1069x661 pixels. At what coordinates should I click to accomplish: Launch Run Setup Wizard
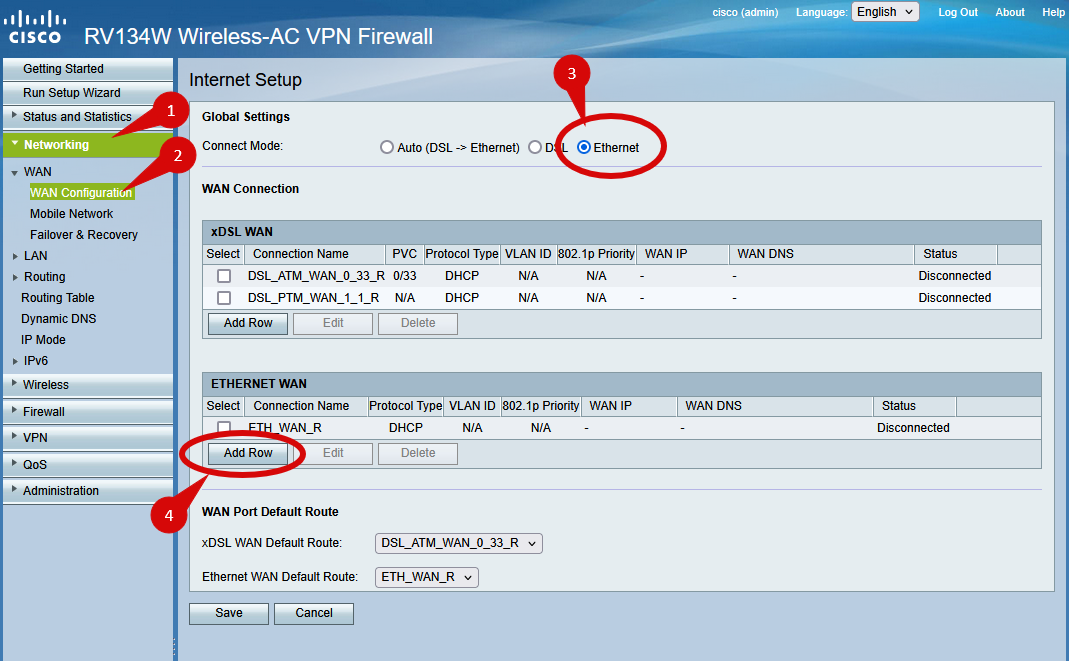[88, 93]
